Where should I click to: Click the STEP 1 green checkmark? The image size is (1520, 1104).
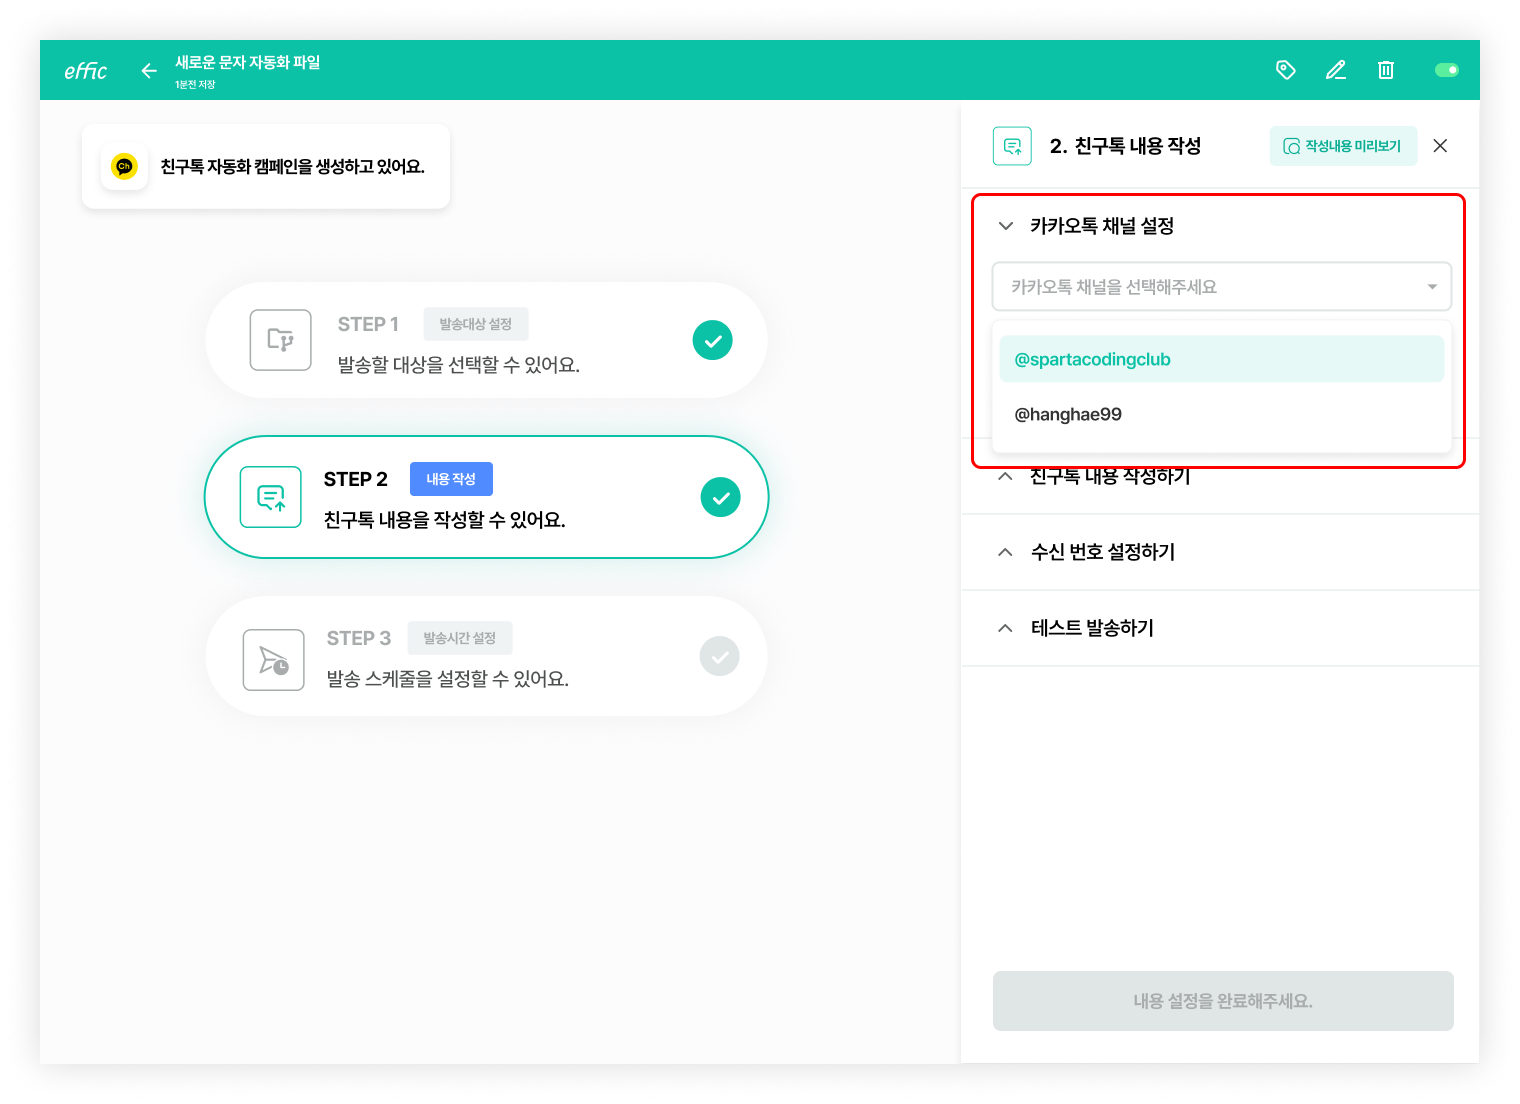[x=712, y=341]
